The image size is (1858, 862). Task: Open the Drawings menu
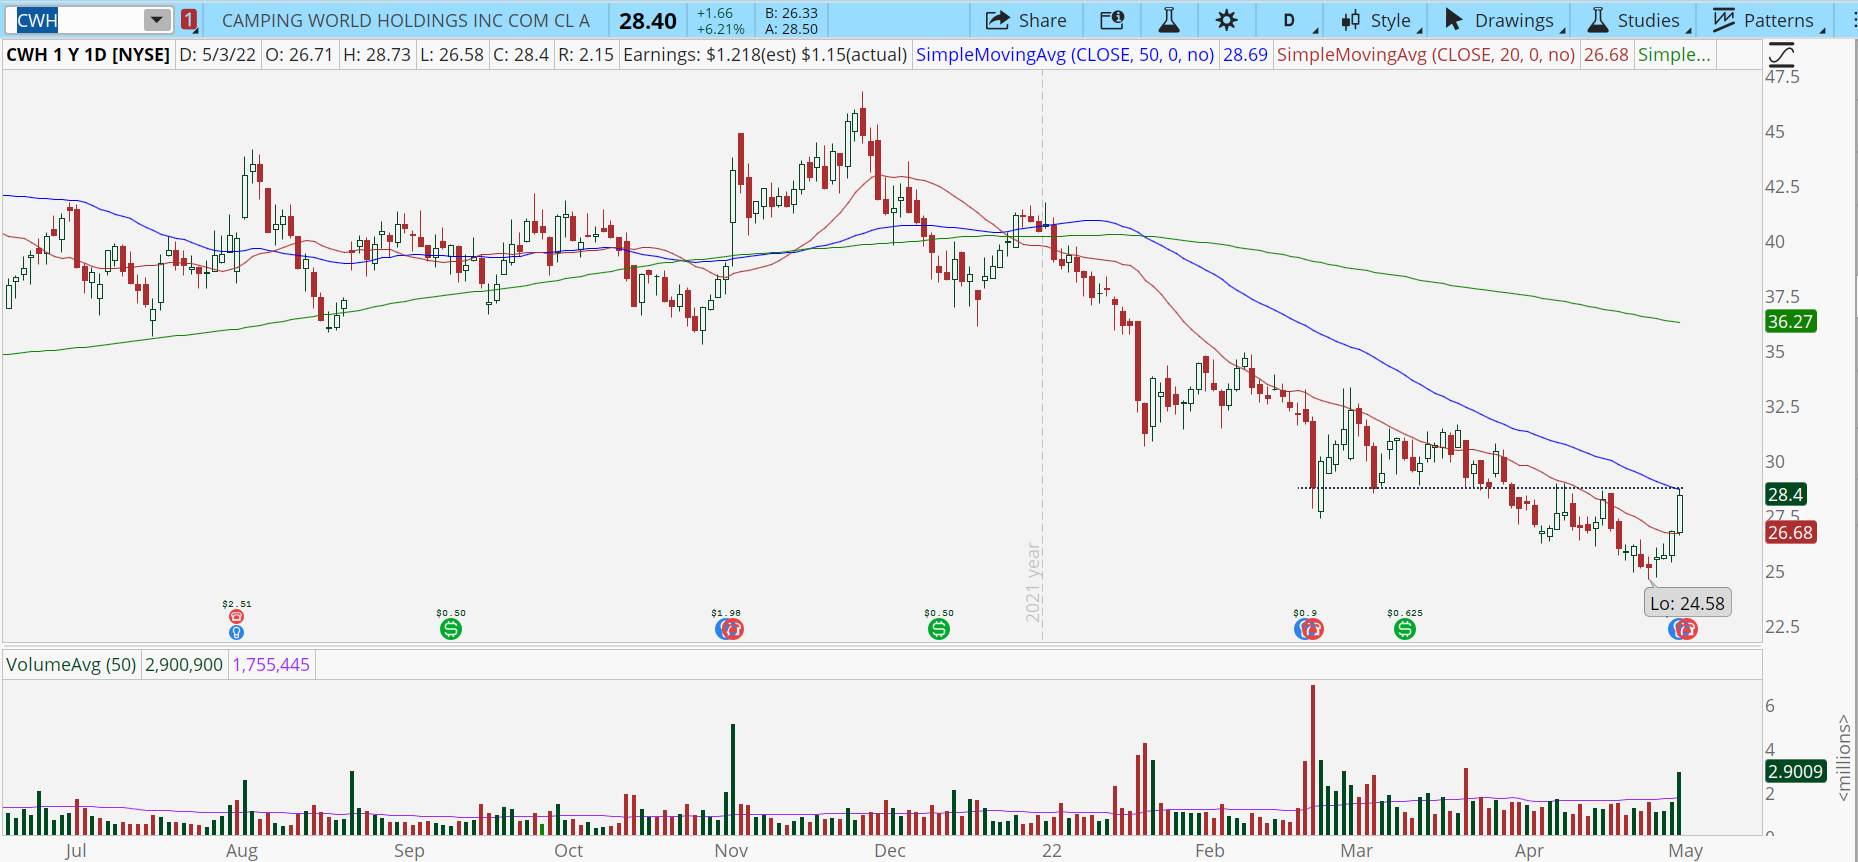(x=1500, y=20)
